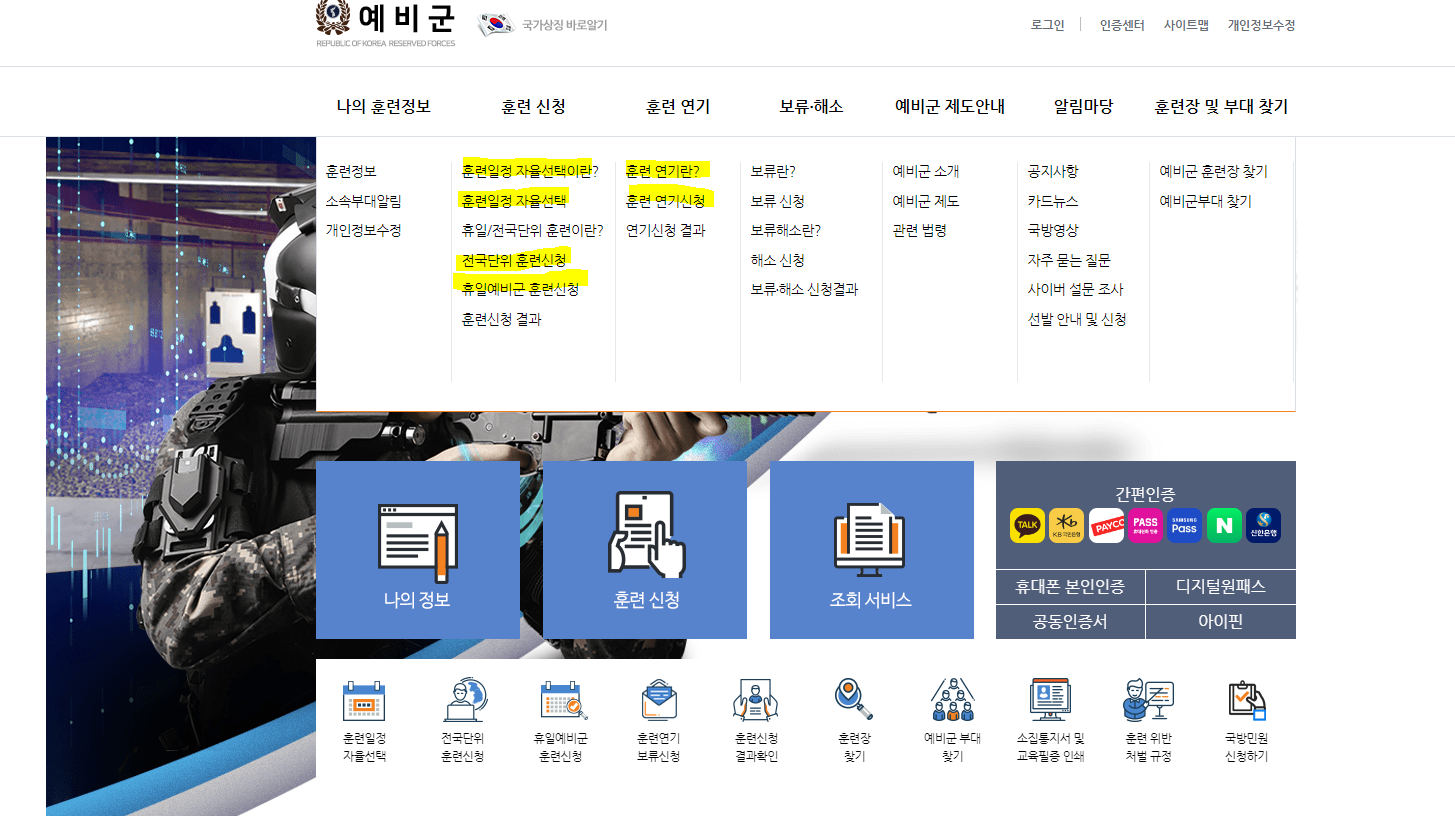Screen dimensions: 1455x816
Task: Select 훈련일정 자율선택이란? submenu item
Action: coord(530,171)
